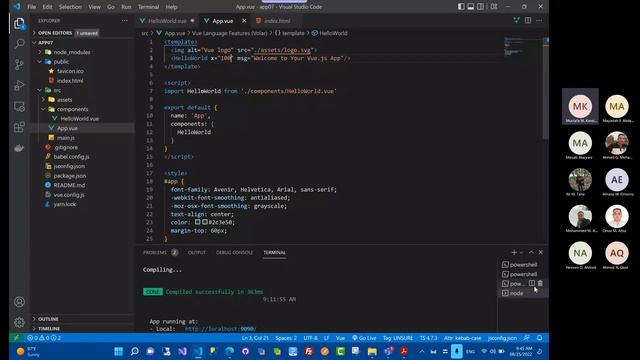Open the Docker view icon
Screen dimensions: 640x360
19,148
